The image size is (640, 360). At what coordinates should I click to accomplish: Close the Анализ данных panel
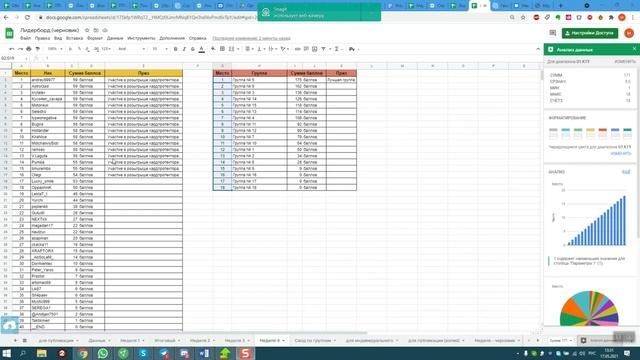634,49
